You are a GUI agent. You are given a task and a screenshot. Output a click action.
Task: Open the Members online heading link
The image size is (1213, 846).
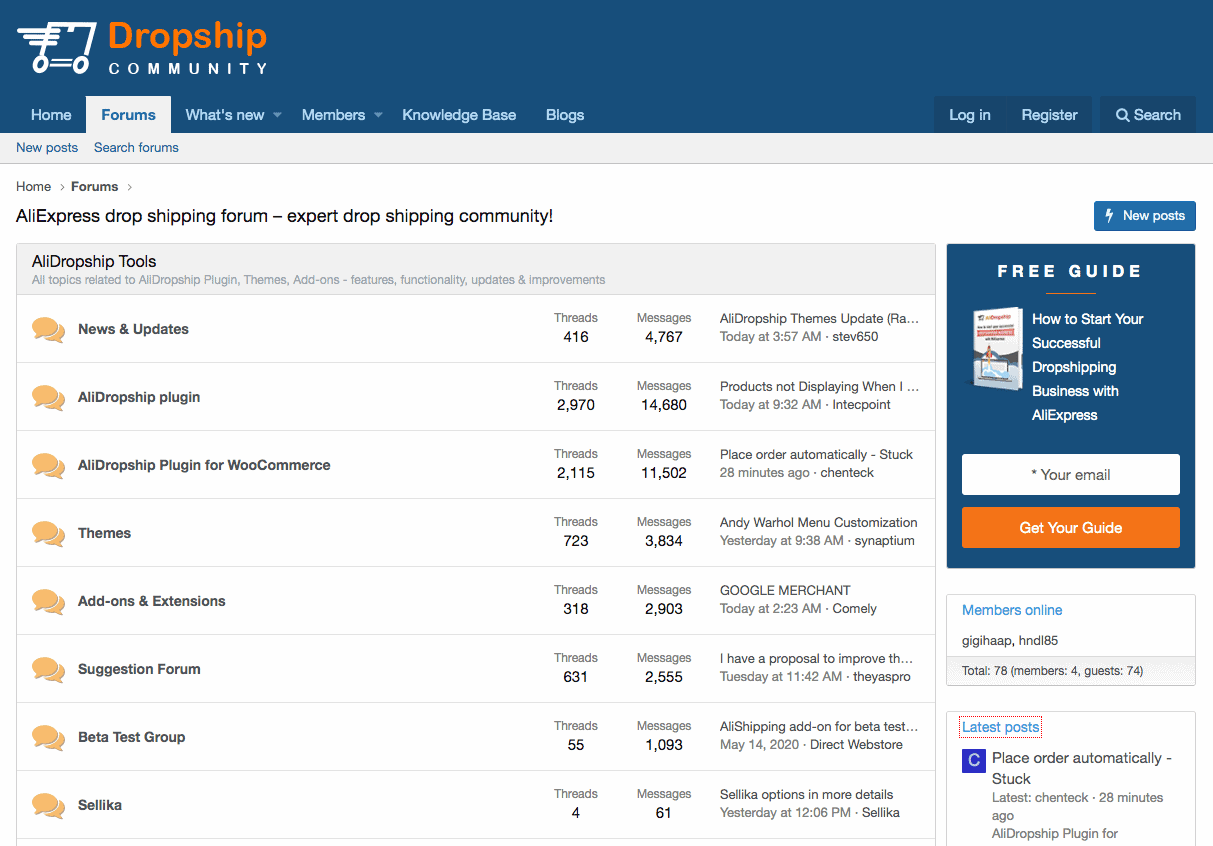tap(1012, 610)
